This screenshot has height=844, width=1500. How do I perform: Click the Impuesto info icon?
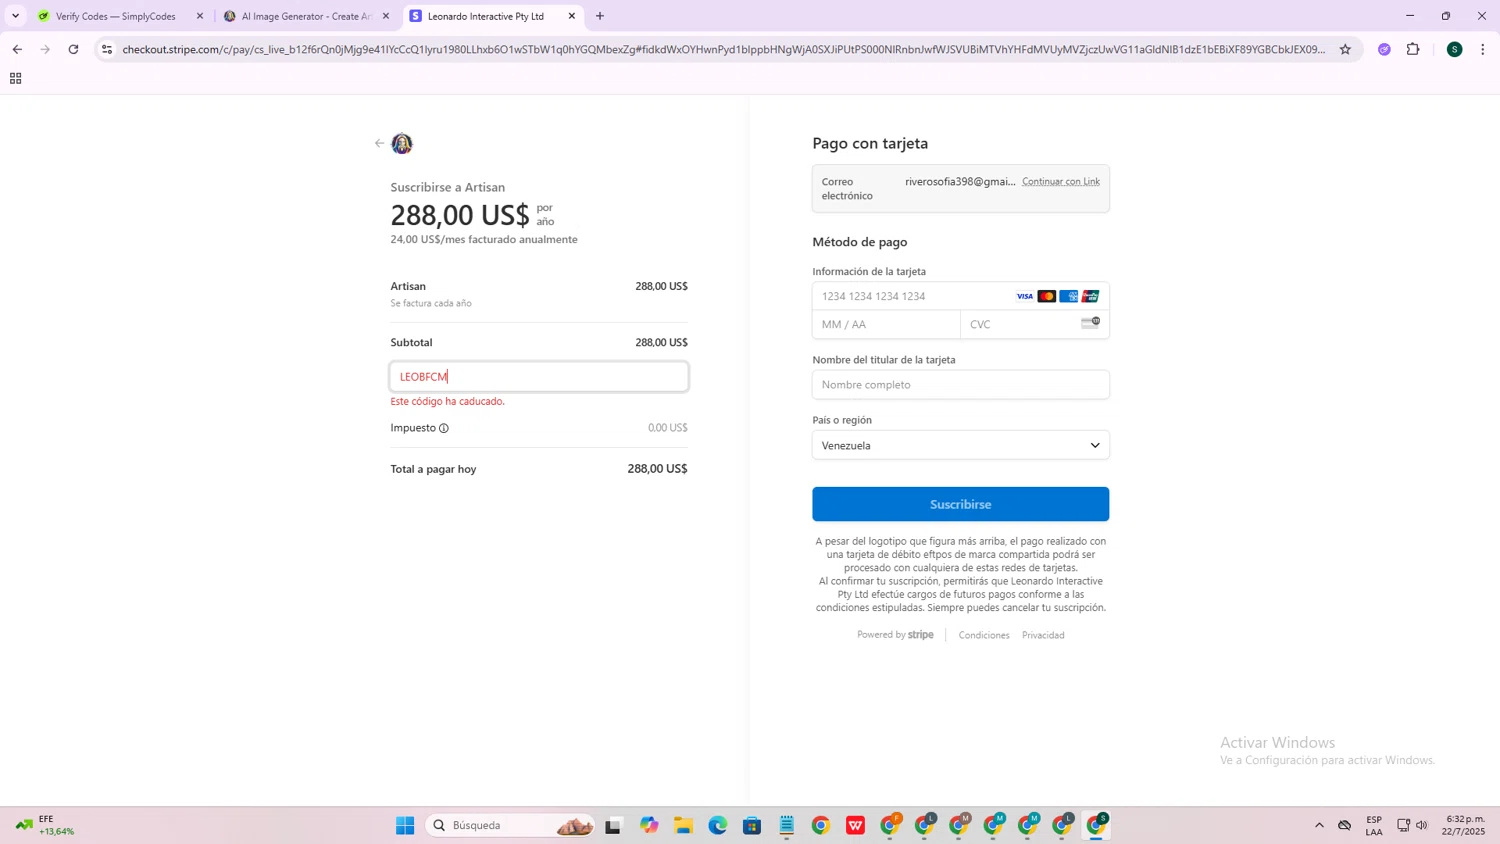pos(444,428)
